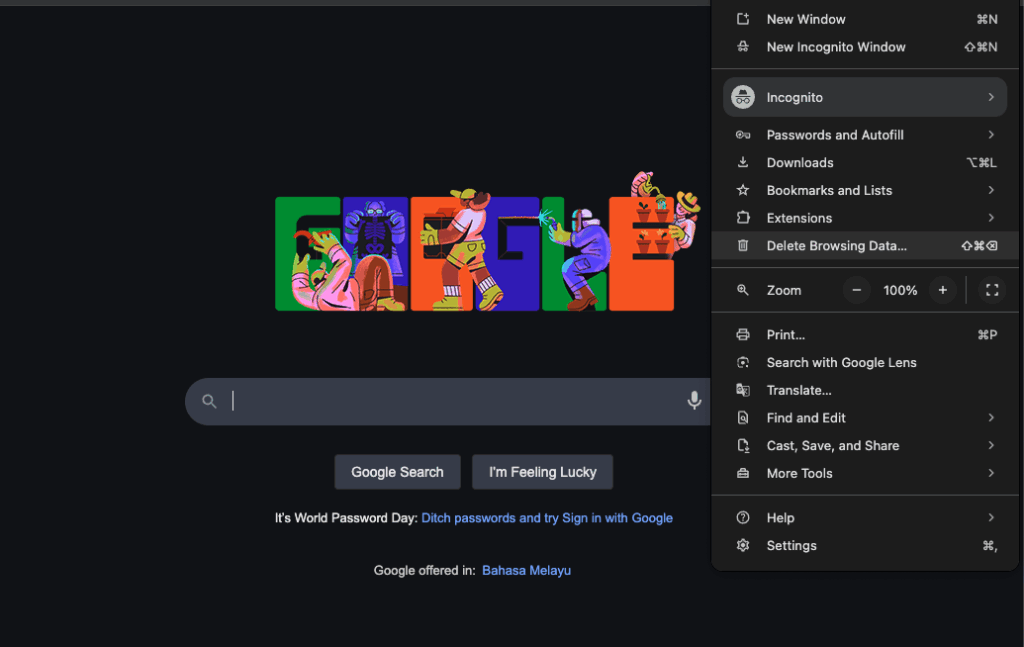The image size is (1024, 647).
Task: Expand the Cast, Save, and Share arrow
Action: 991,445
